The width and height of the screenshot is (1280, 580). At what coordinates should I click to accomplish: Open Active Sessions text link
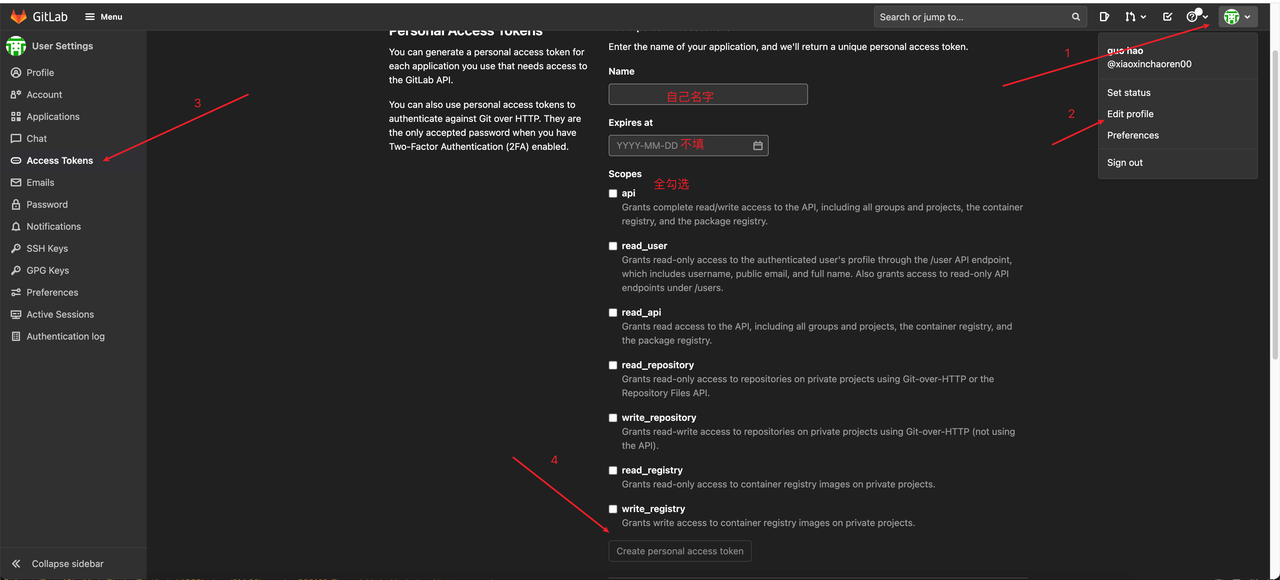click(x=60, y=315)
